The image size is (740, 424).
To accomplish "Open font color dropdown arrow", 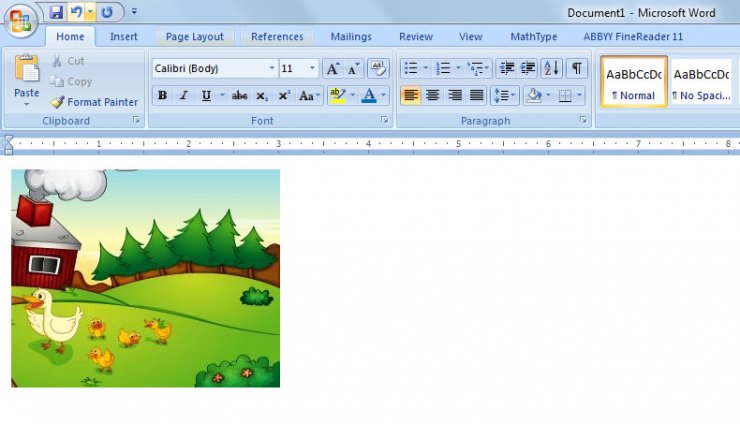I will click(384, 95).
